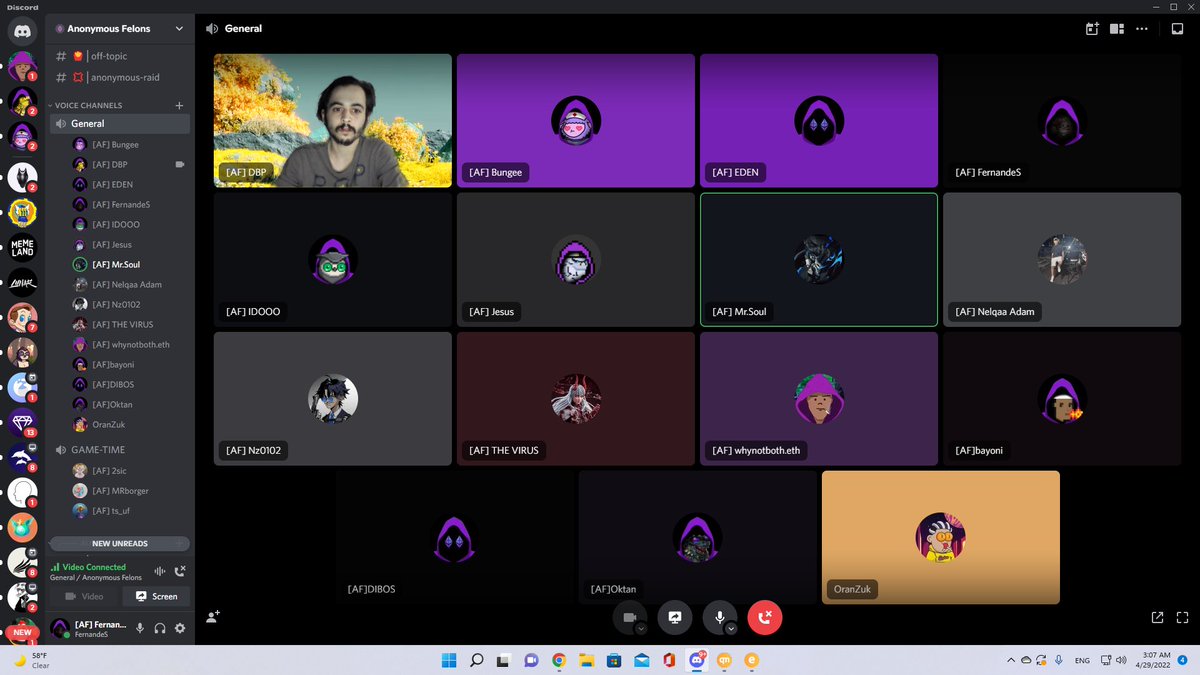Open more options three dots in header
Image resolution: width=1200 pixels, height=675 pixels.
point(1142,29)
